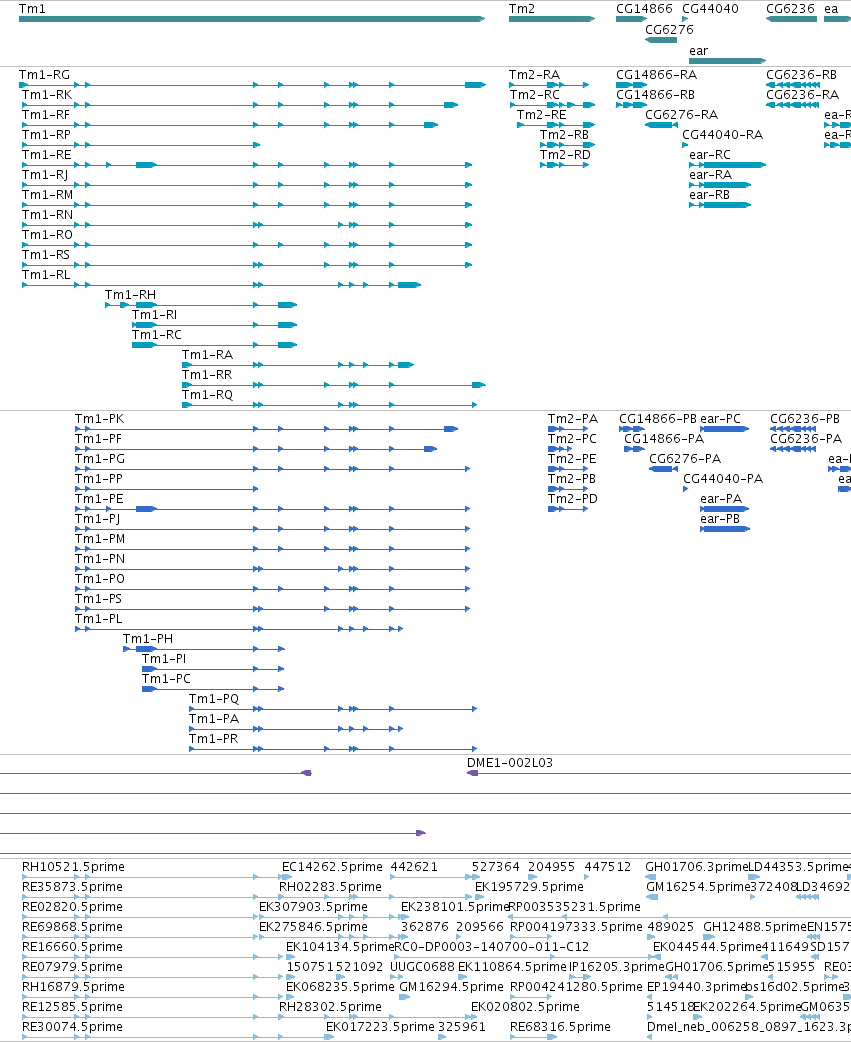Viewport: 851px width, 1042px height.
Task: Select transcript Tm1-RF
Action: [230, 125]
